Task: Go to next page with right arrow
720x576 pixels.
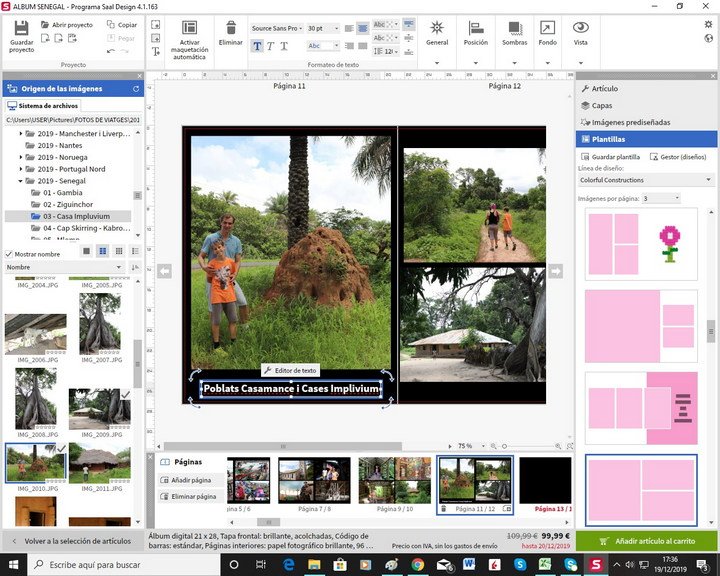Action: 556,270
